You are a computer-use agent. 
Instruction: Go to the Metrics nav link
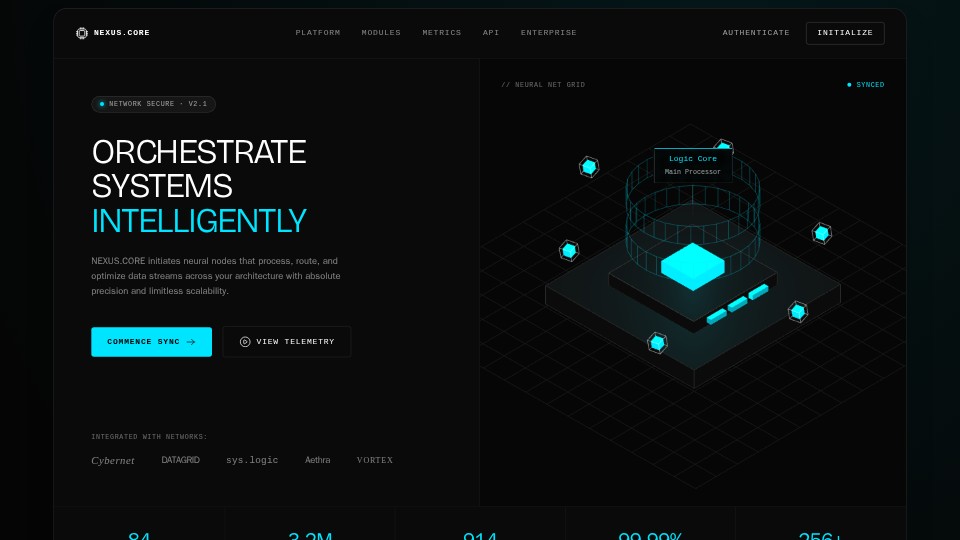tap(442, 33)
